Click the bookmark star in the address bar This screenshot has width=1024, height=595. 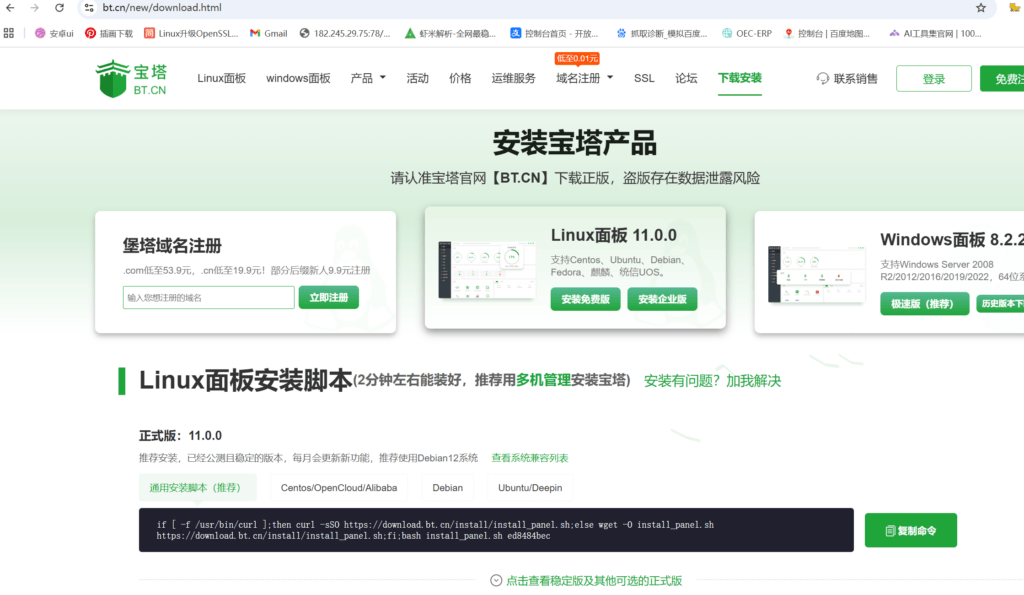[980, 8]
